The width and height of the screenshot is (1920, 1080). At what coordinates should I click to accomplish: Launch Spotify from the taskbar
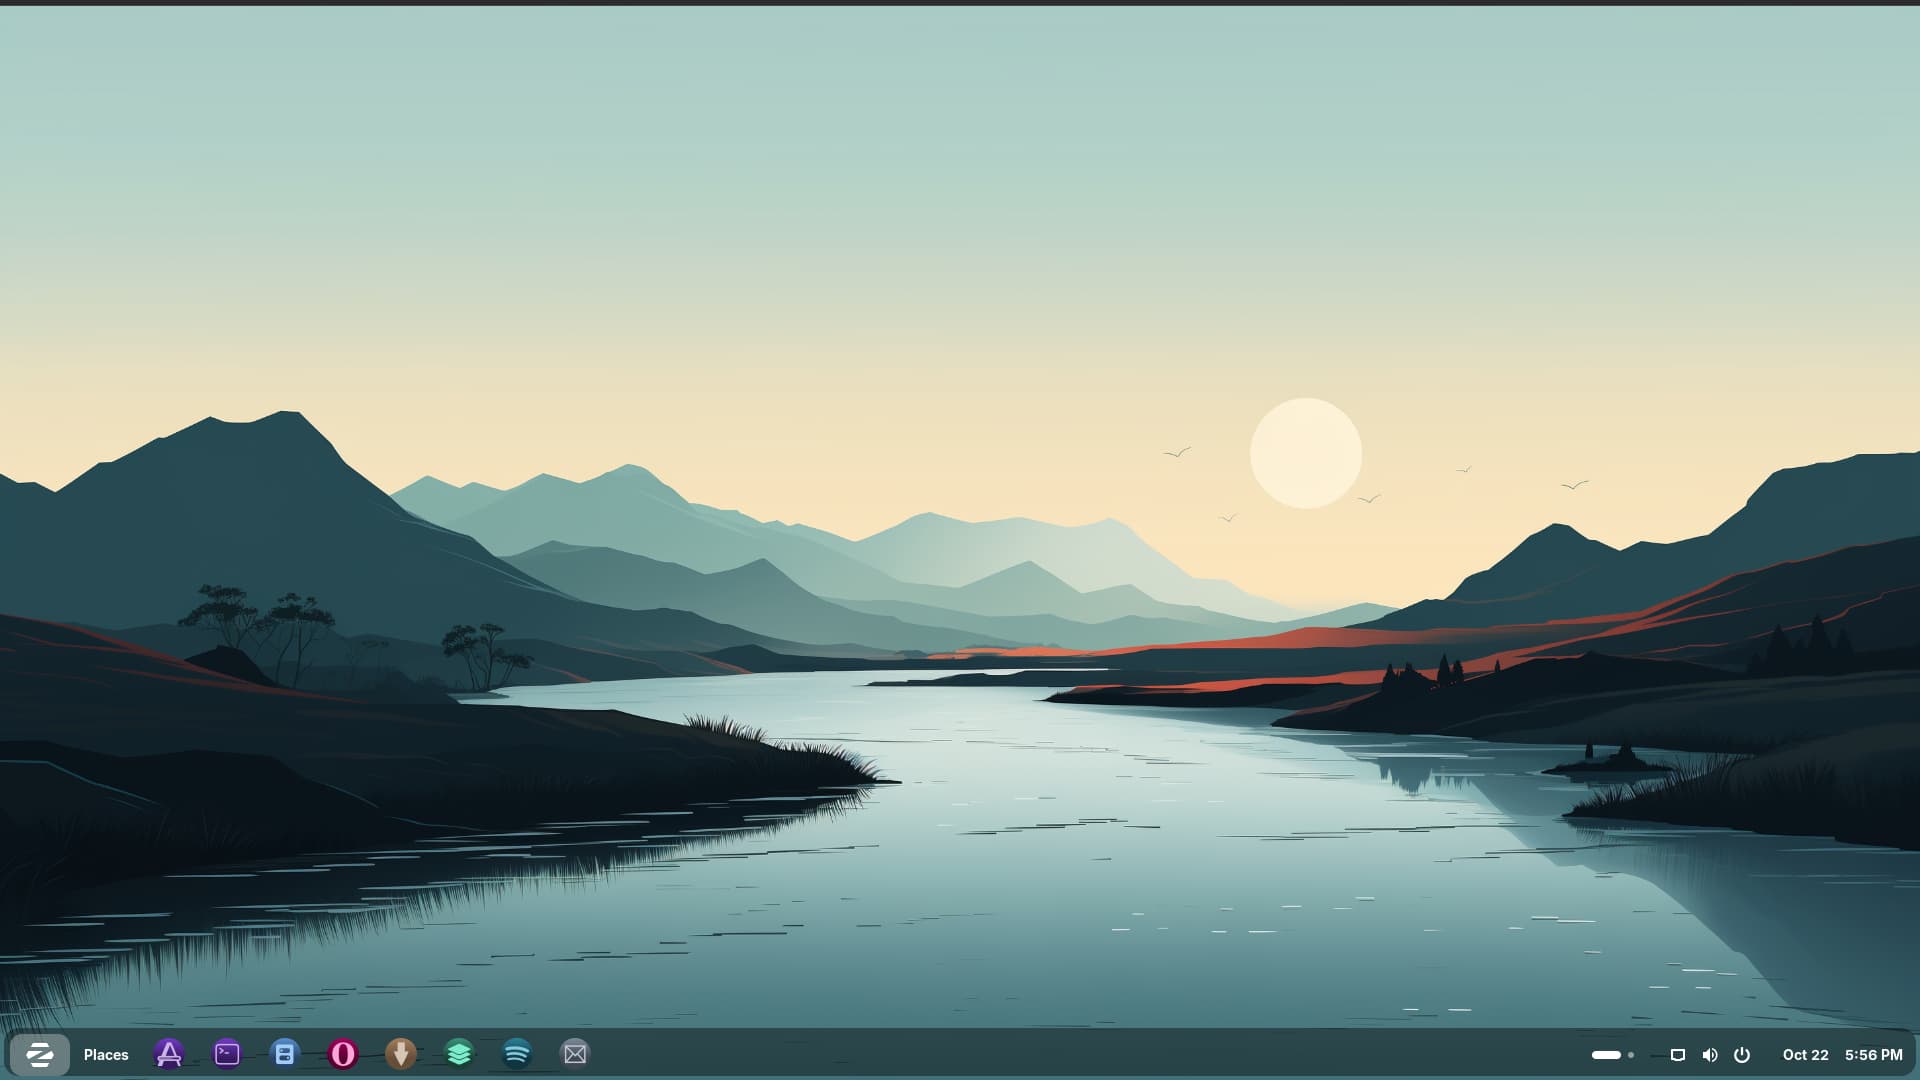517,1054
